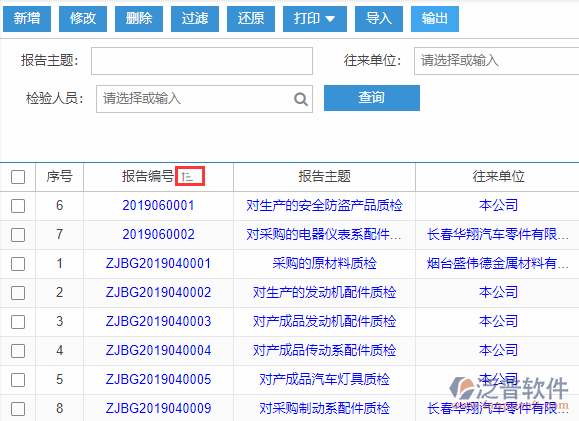Open report number ZJBG2019040001
Screen dimensions: 579x421
pyautogui.click(x=158, y=263)
